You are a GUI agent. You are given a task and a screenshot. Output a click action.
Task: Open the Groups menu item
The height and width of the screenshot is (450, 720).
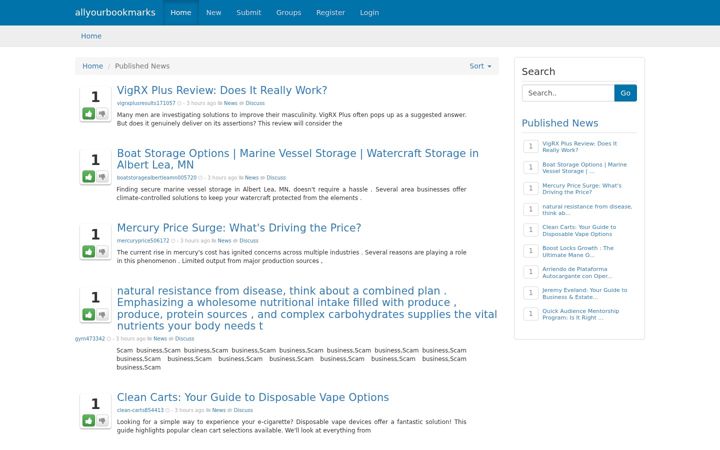point(289,12)
